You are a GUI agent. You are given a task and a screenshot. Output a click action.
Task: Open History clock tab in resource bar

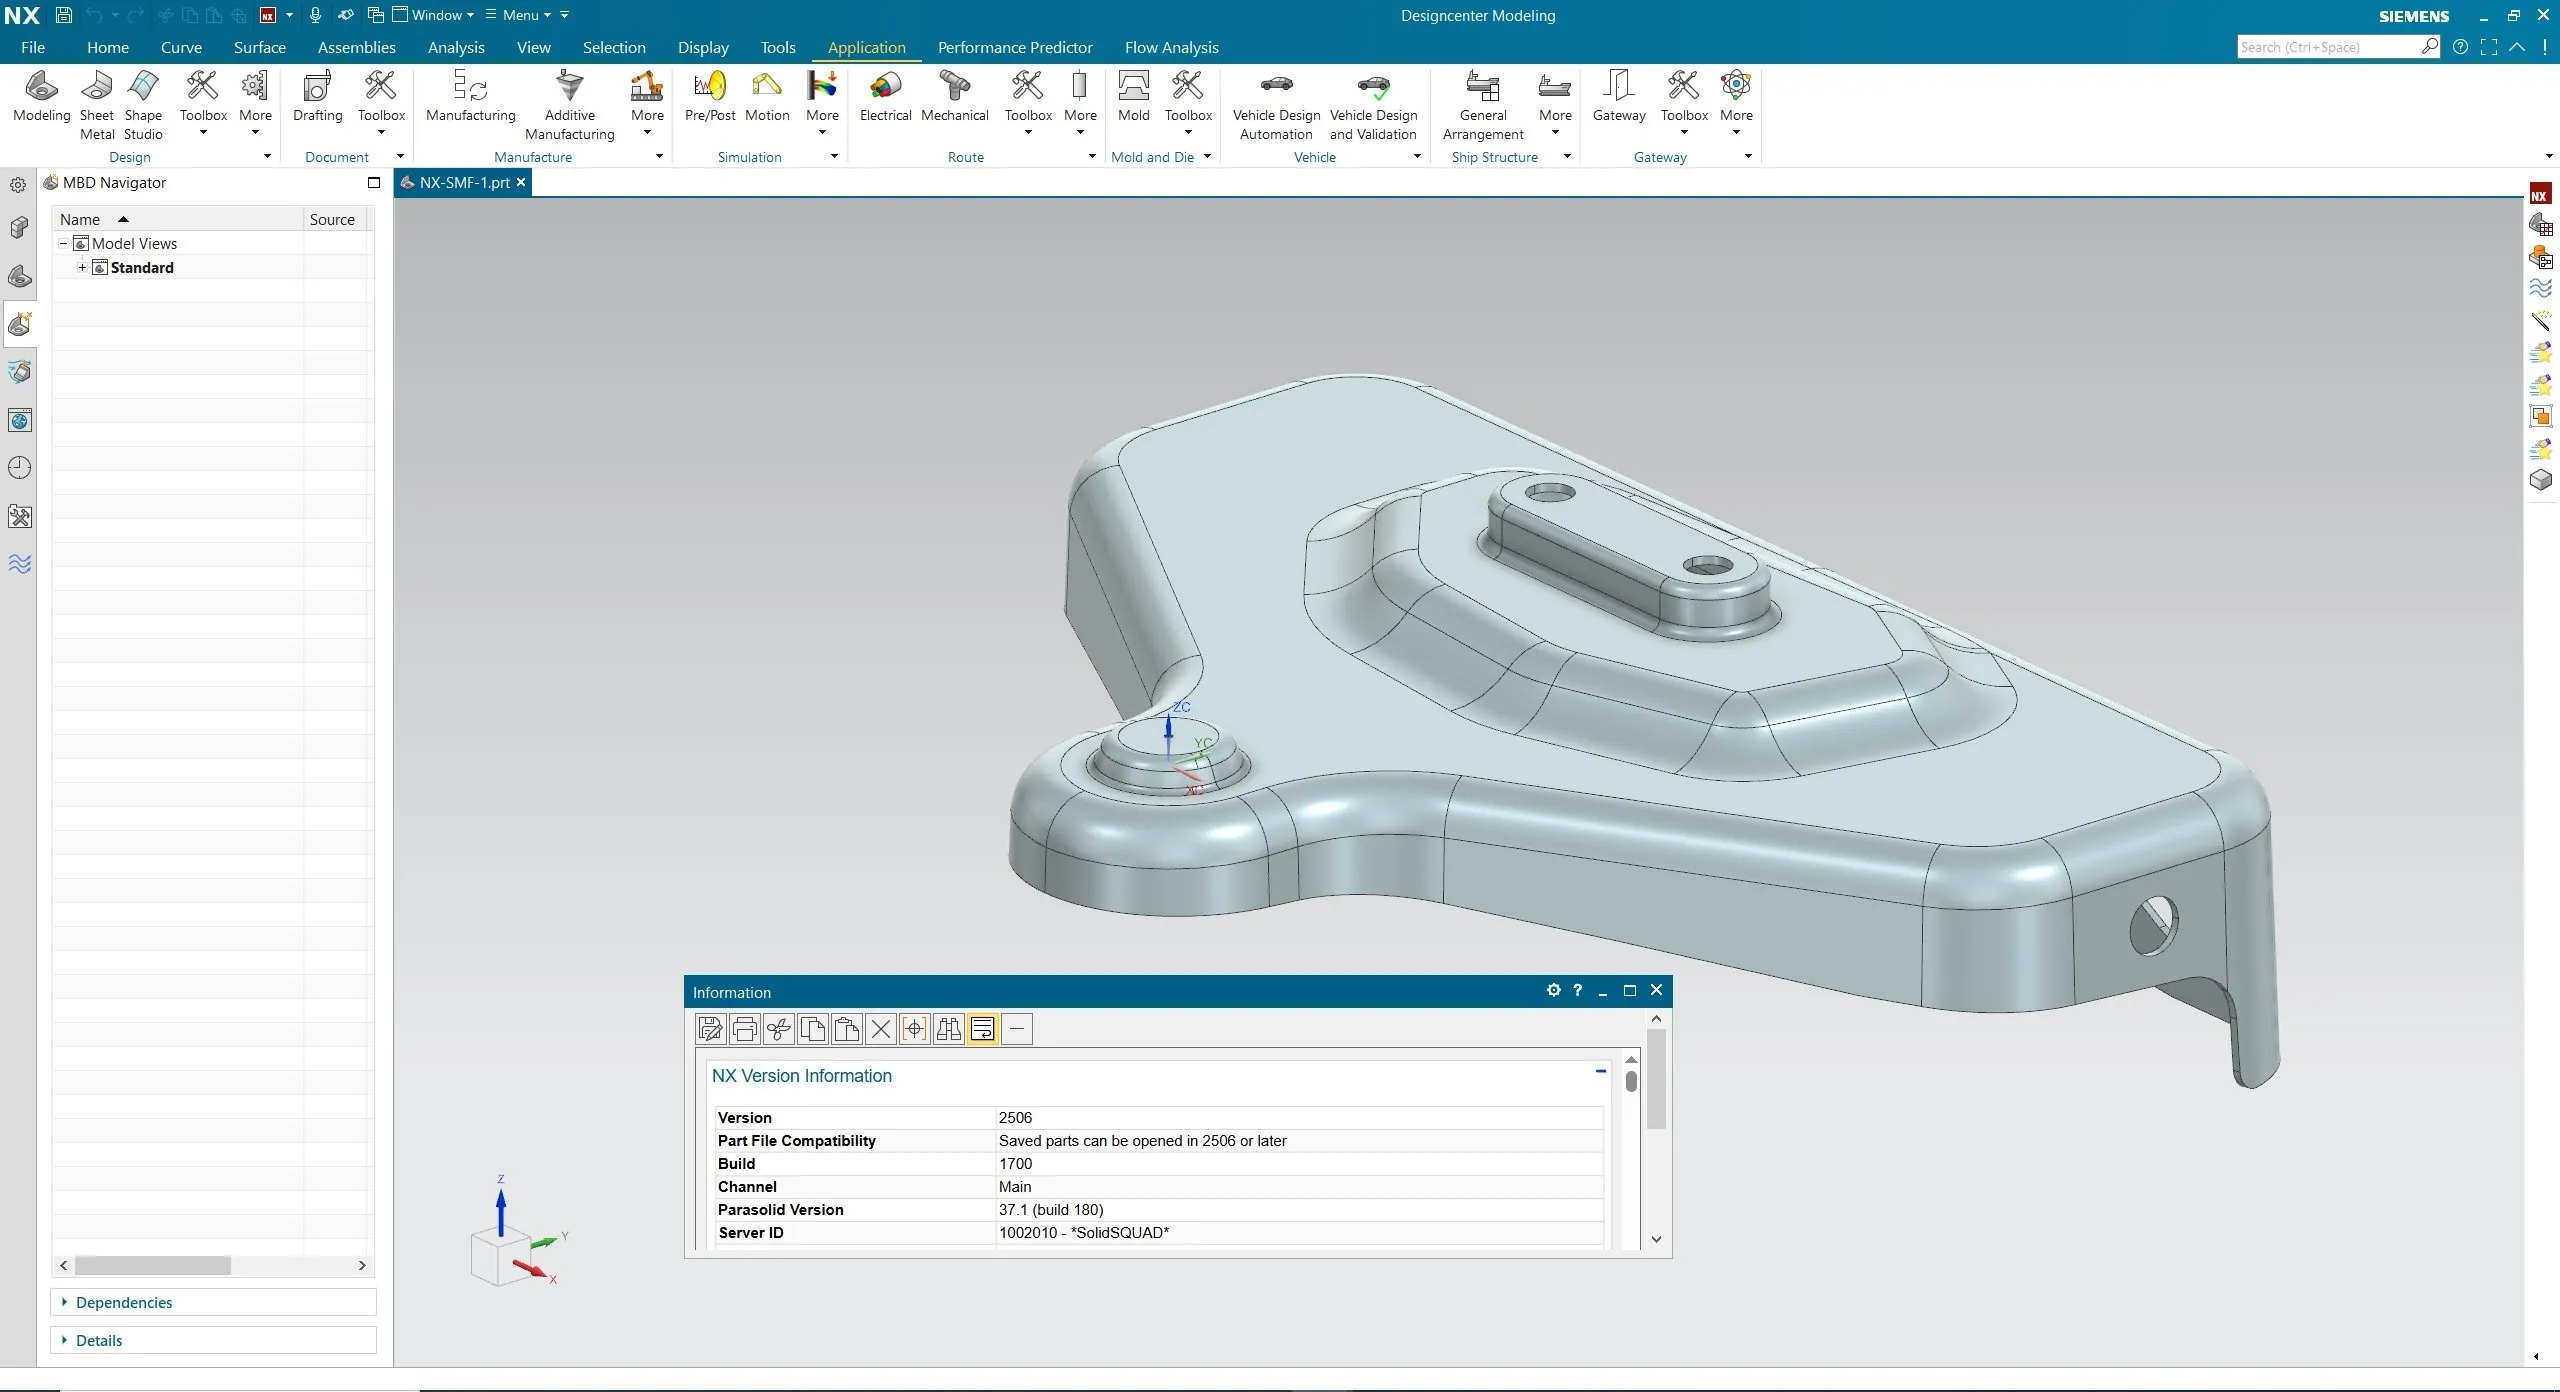point(19,468)
